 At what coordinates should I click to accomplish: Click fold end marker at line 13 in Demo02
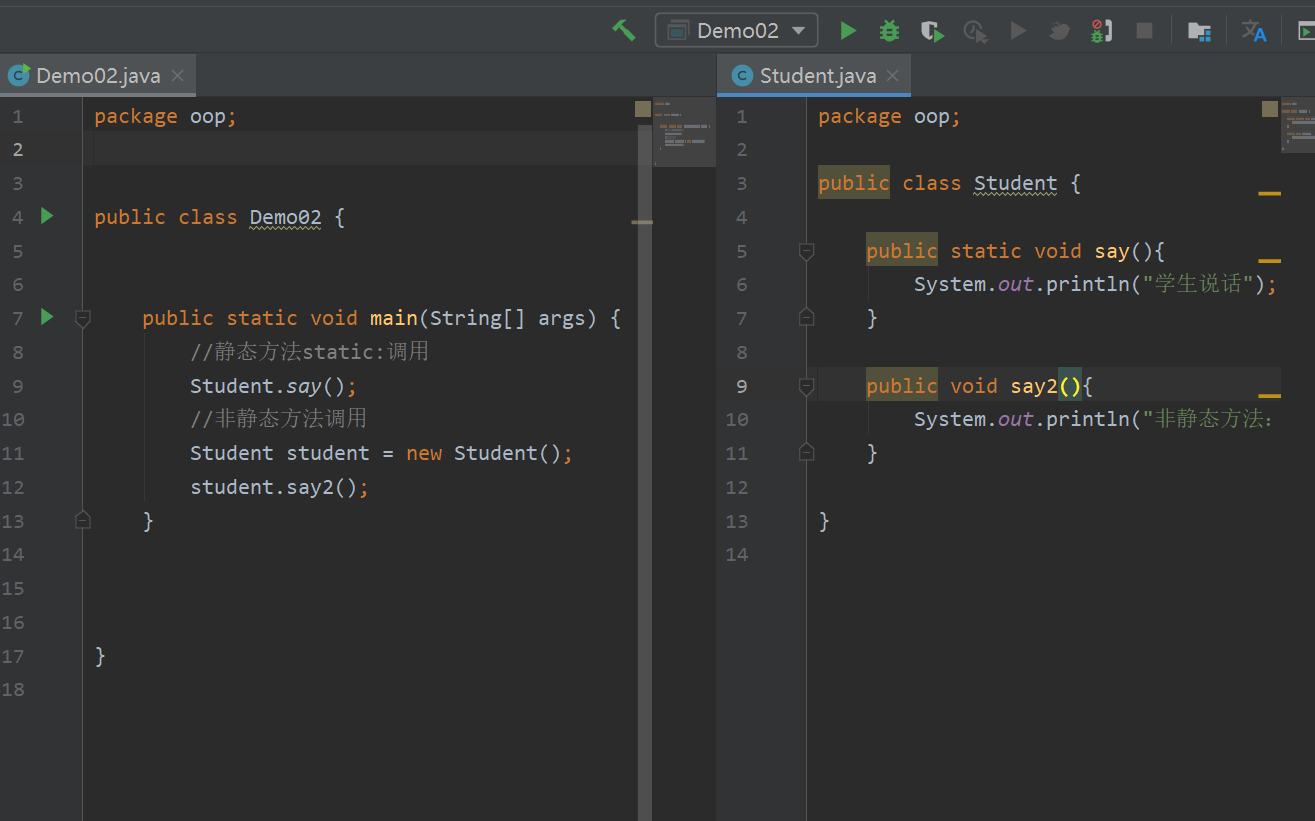click(83, 520)
